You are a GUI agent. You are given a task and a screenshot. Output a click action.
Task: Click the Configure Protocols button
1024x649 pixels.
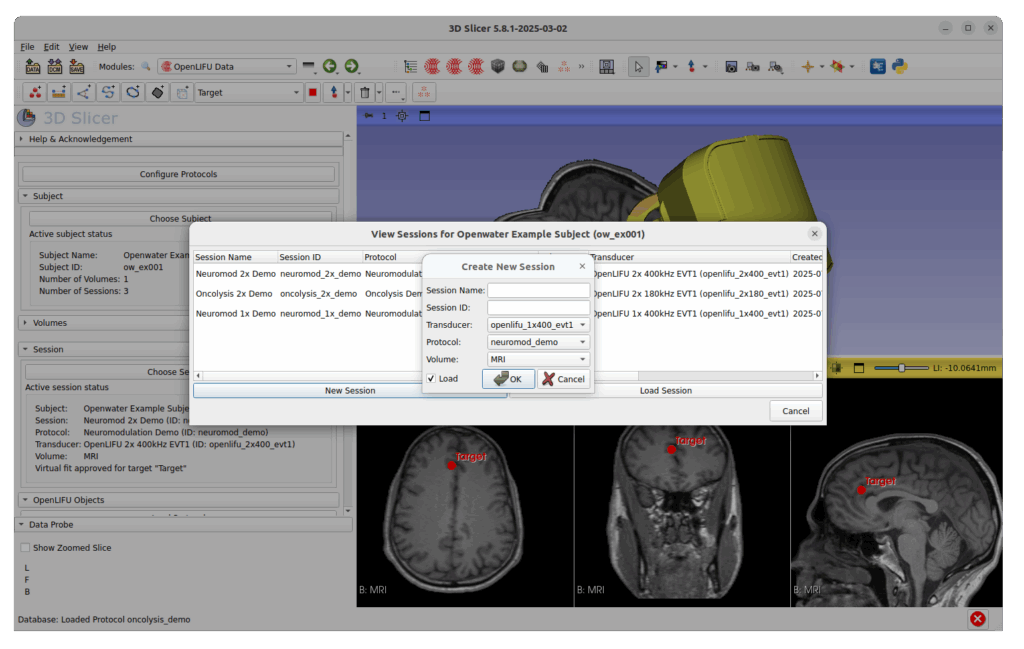click(x=178, y=174)
